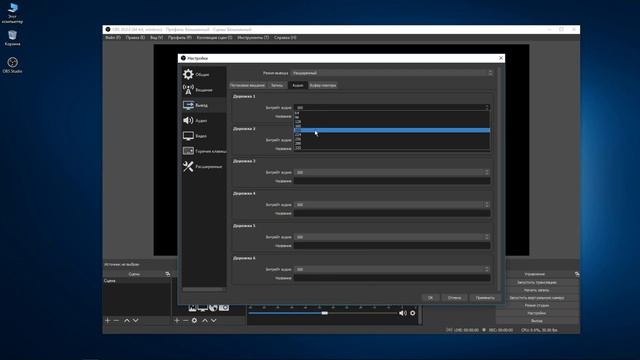This screenshot has height=360, width=640.
Task: Switch to the Replay Buffer tab
Action: click(x=323, y=85)
